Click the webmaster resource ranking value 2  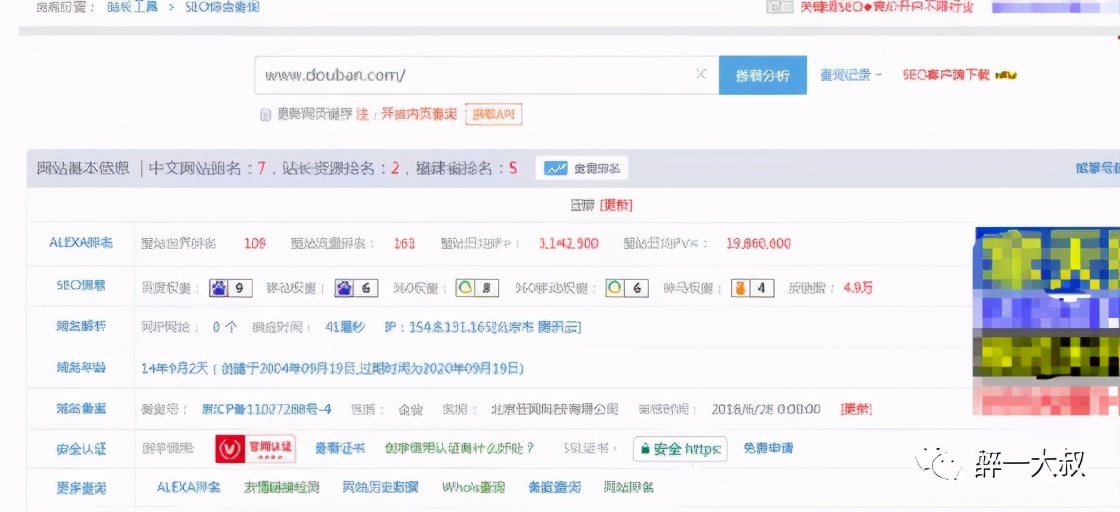[x=394, y=169]
